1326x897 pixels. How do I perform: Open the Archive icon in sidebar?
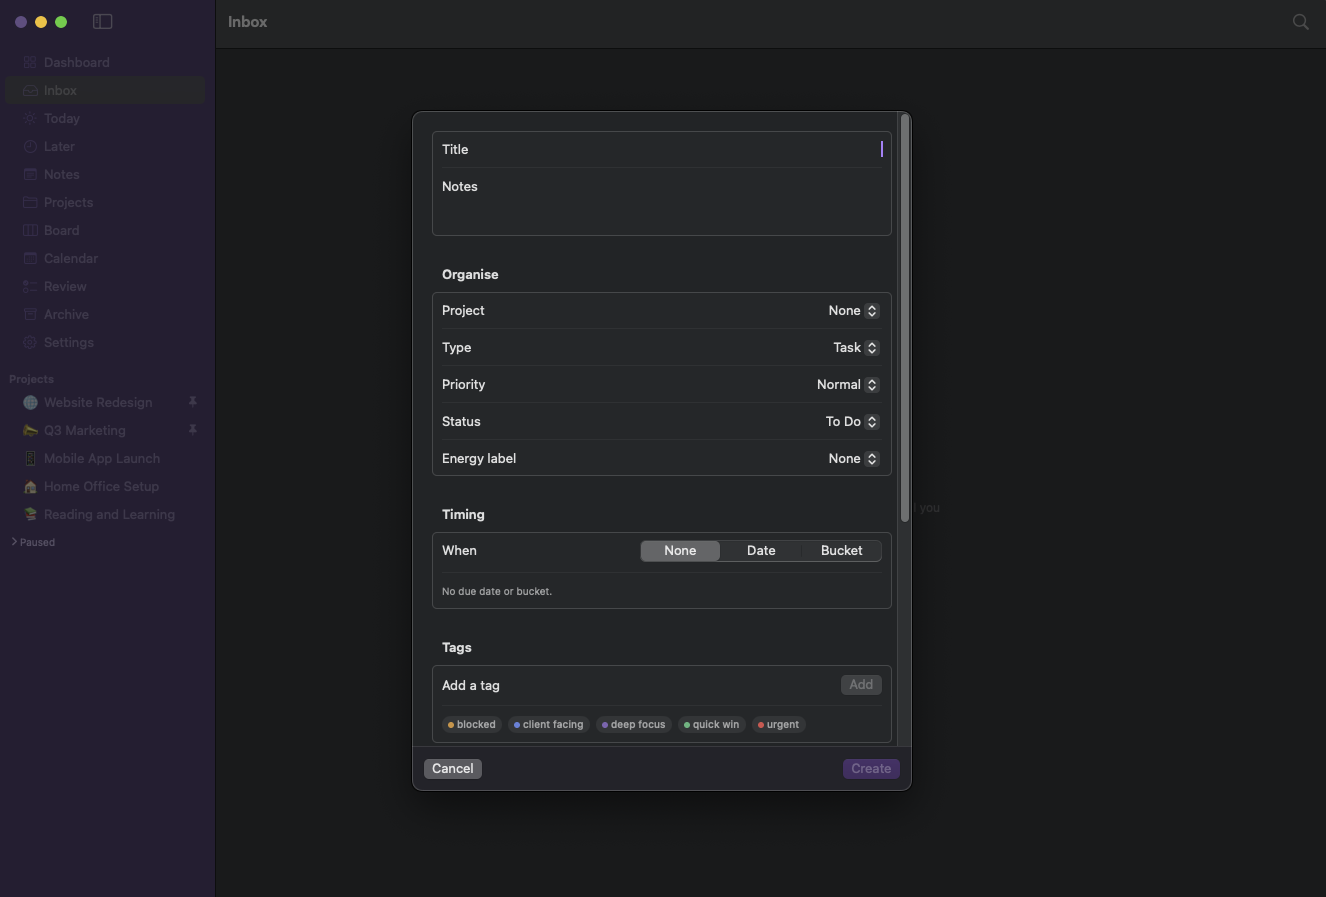point(30,314)
